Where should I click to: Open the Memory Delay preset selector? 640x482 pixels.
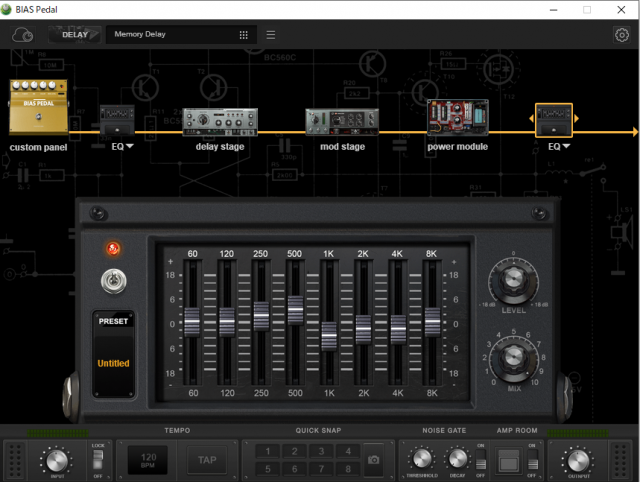[x=181, y=35]
